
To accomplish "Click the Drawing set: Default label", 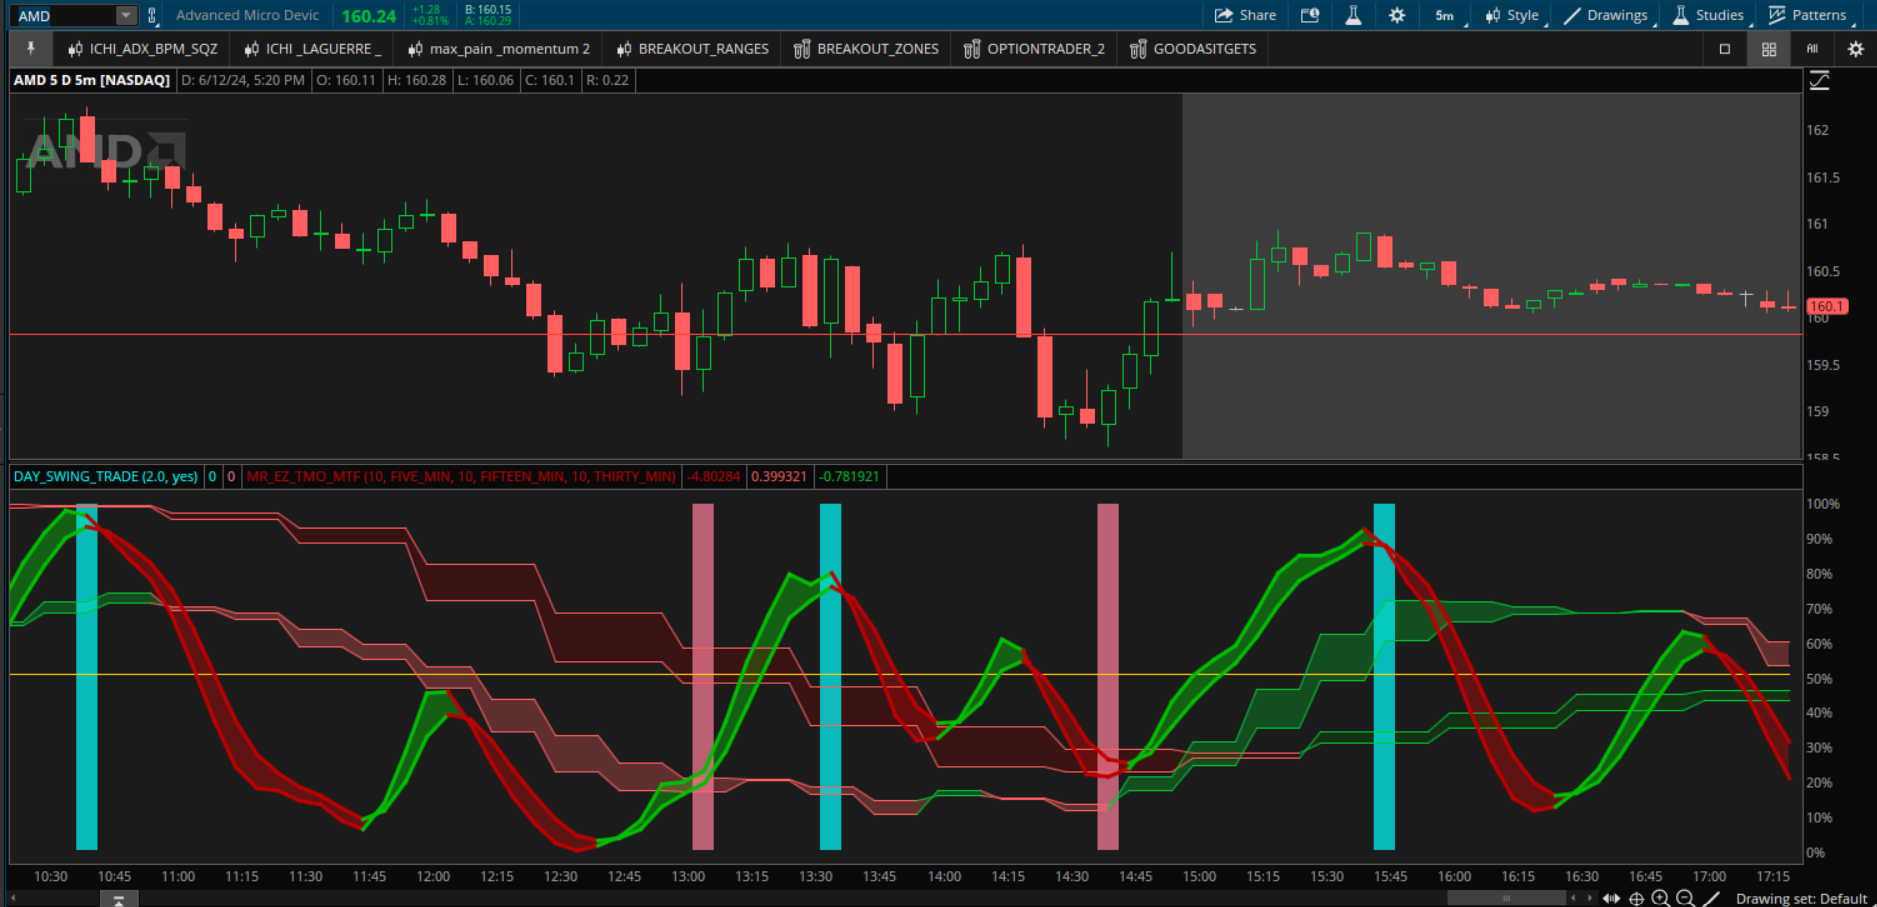I will [1800, 898].
